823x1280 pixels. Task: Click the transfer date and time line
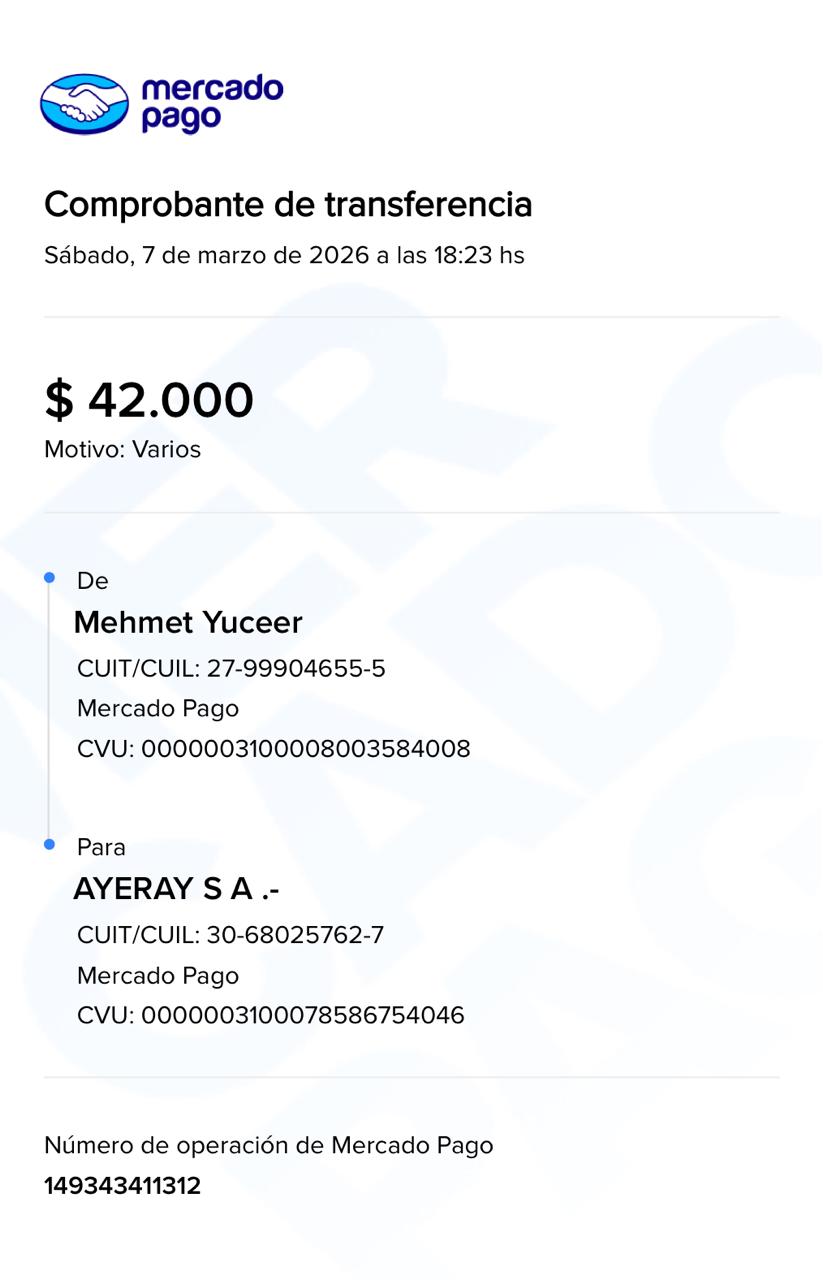tap(284, 255)
